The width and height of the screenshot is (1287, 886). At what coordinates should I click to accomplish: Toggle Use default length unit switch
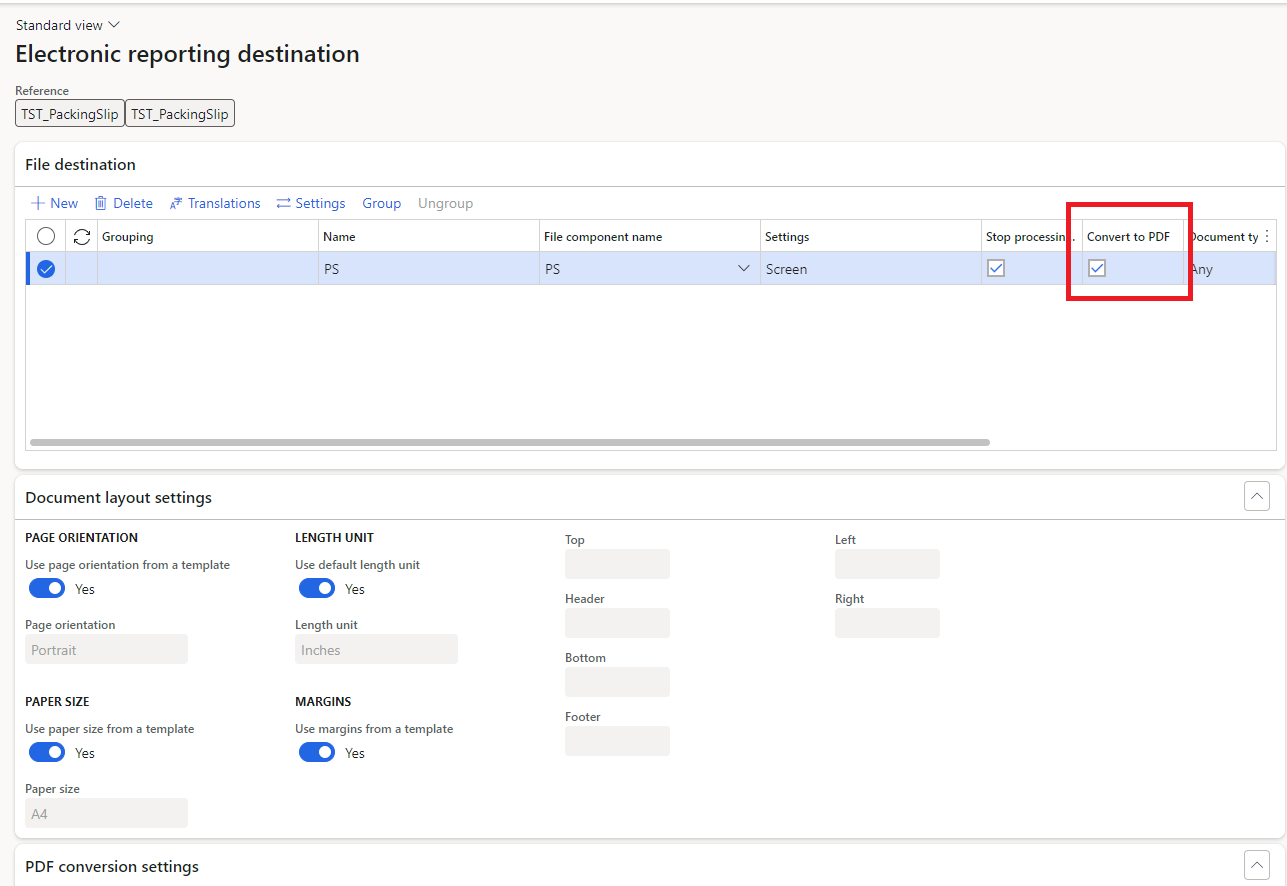(x=317, y=588)
